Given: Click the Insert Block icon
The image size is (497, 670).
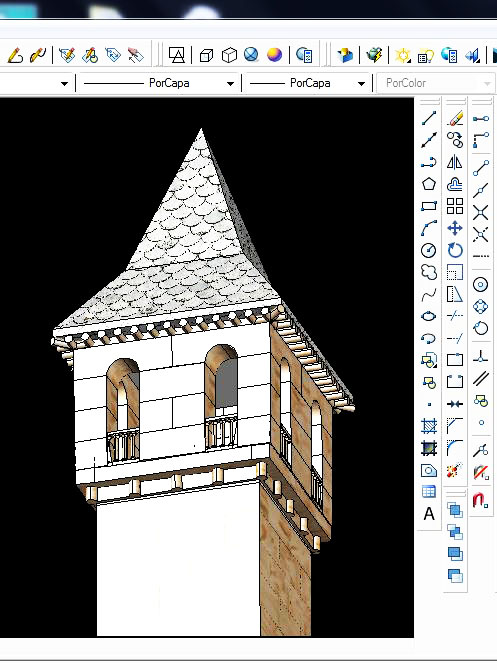Looking at the screenshot, I should coord(429,360).
